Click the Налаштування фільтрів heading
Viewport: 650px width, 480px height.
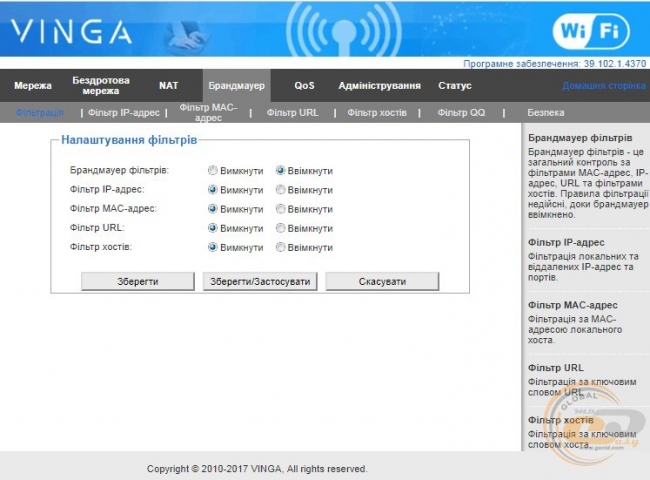(129, 140)
